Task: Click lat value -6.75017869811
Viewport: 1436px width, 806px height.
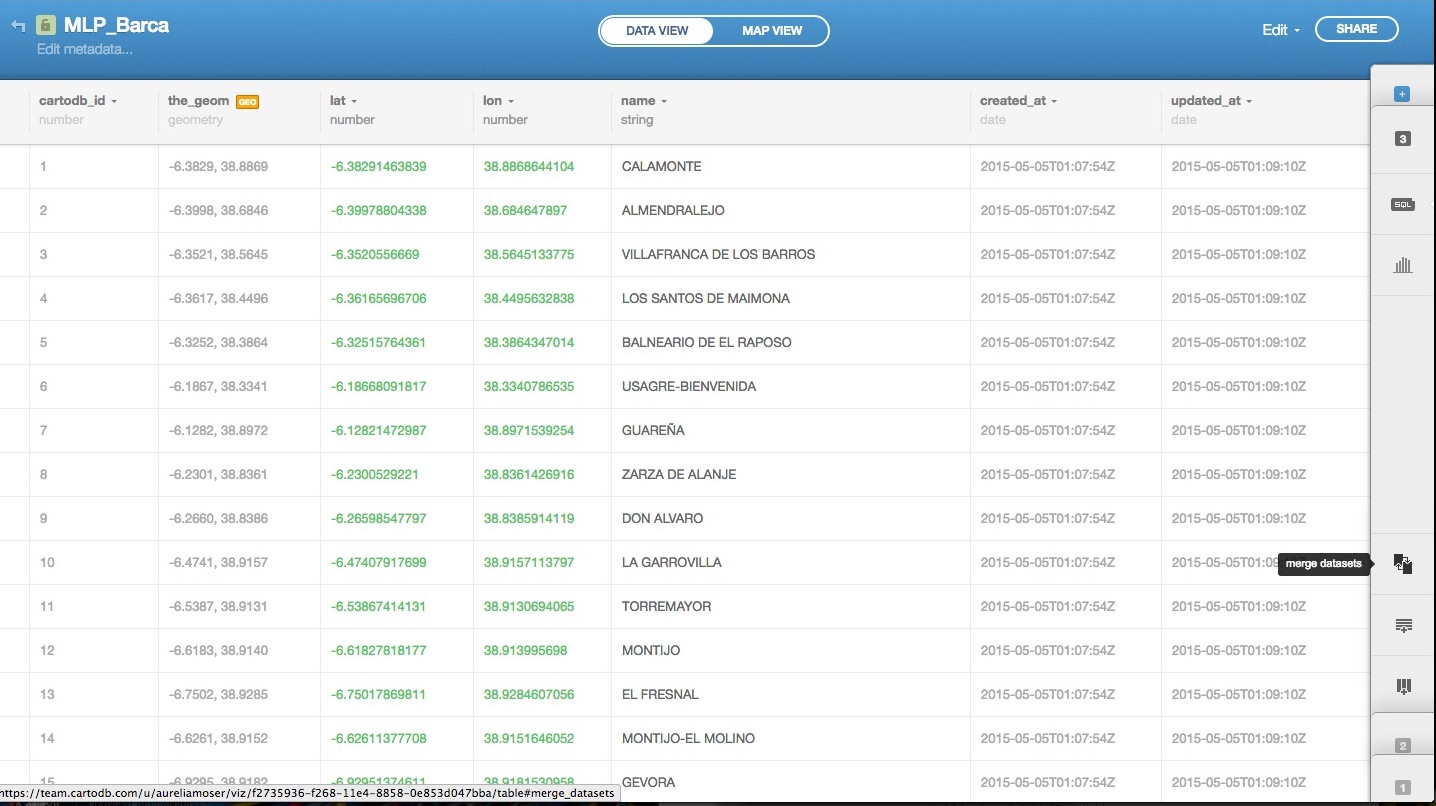Action: click(x=379, y=694)
